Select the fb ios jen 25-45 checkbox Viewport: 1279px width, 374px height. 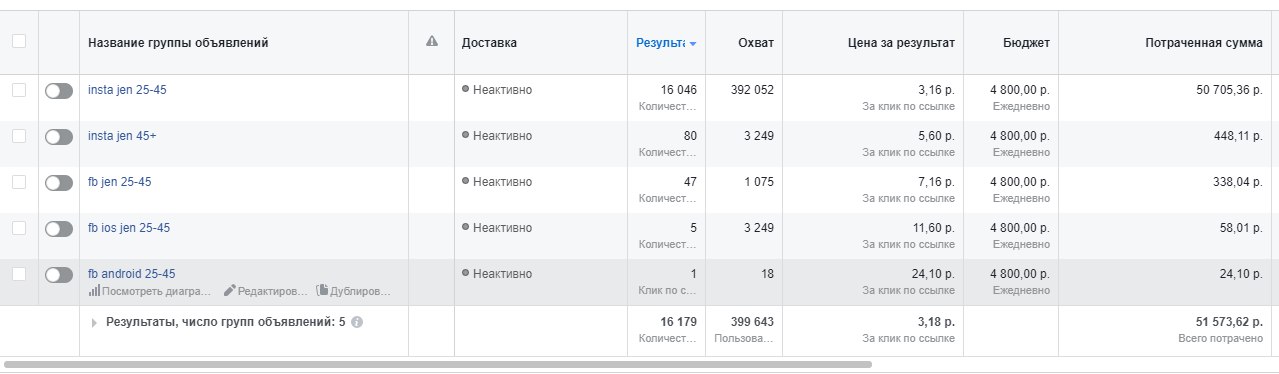[x=19, y=228]
